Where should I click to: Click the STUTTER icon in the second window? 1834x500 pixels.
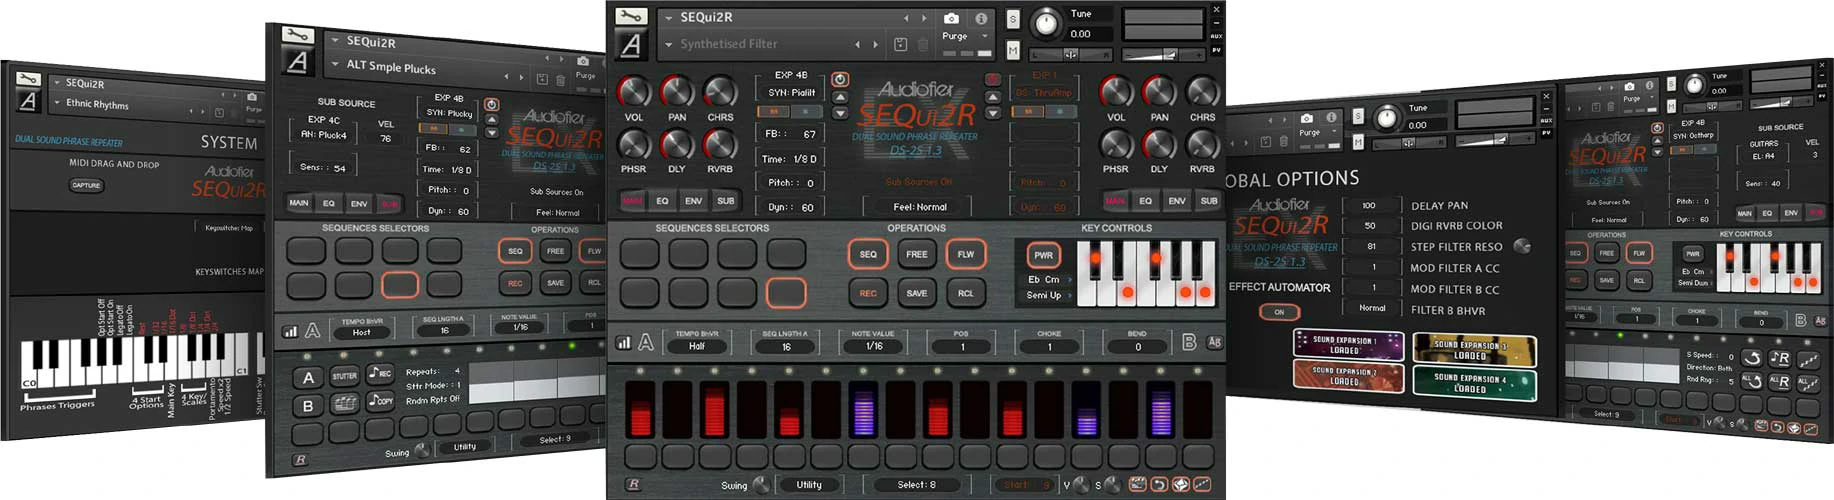click(345, 376)
